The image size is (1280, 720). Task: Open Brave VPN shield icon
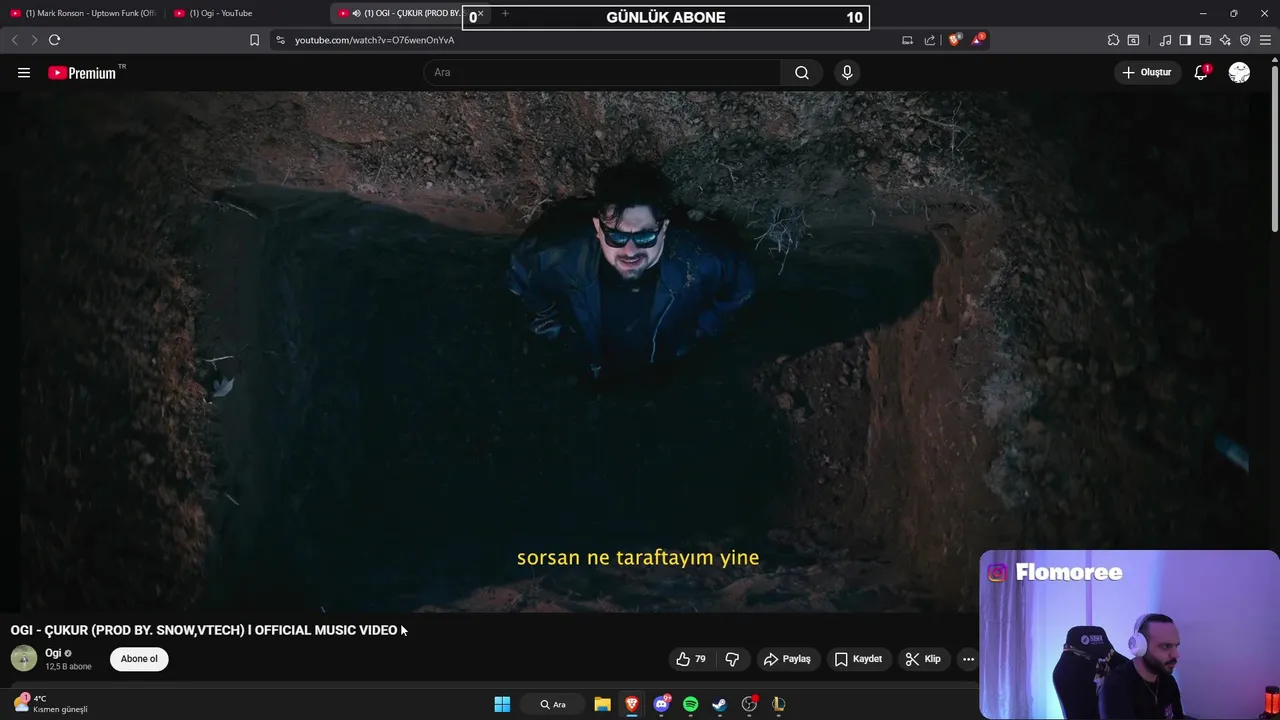(x=1245, y=40)
